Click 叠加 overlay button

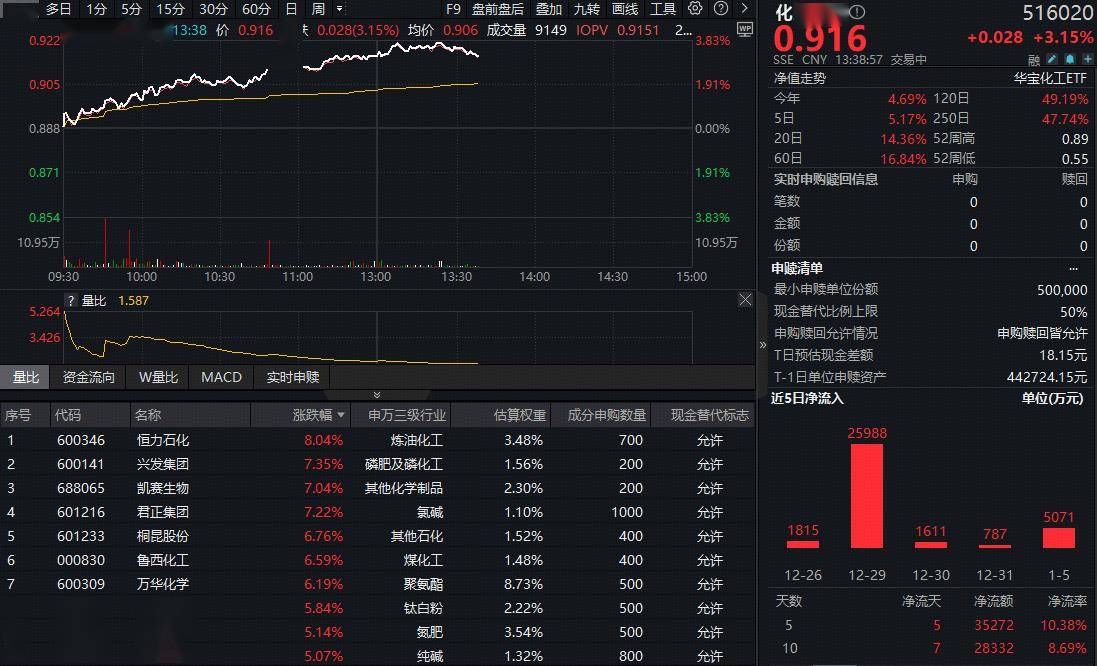point(548,9)
